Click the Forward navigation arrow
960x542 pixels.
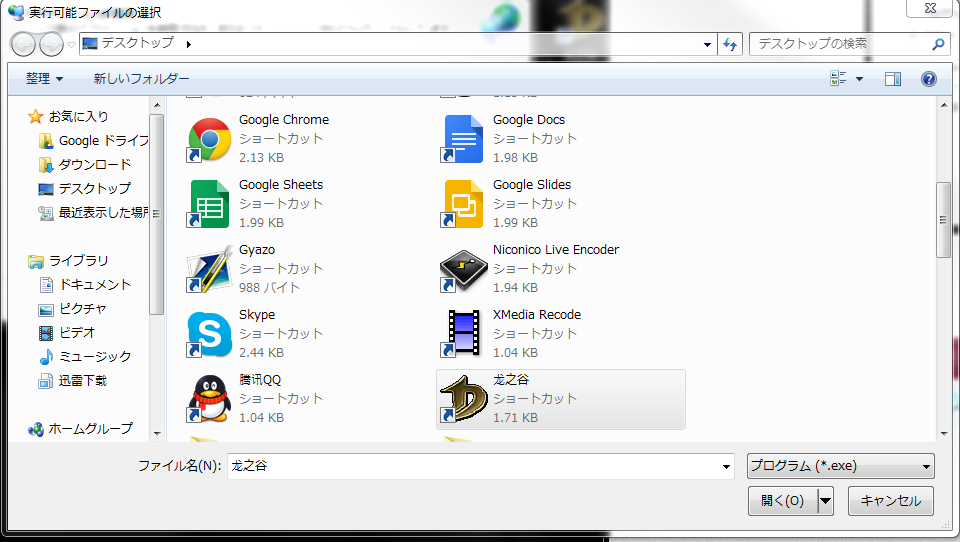51,44
